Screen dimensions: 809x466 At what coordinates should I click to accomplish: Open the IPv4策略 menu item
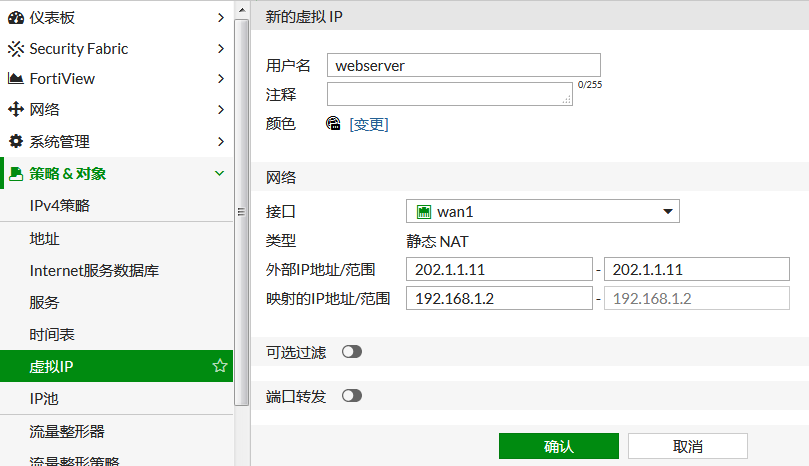pos(60,205)
